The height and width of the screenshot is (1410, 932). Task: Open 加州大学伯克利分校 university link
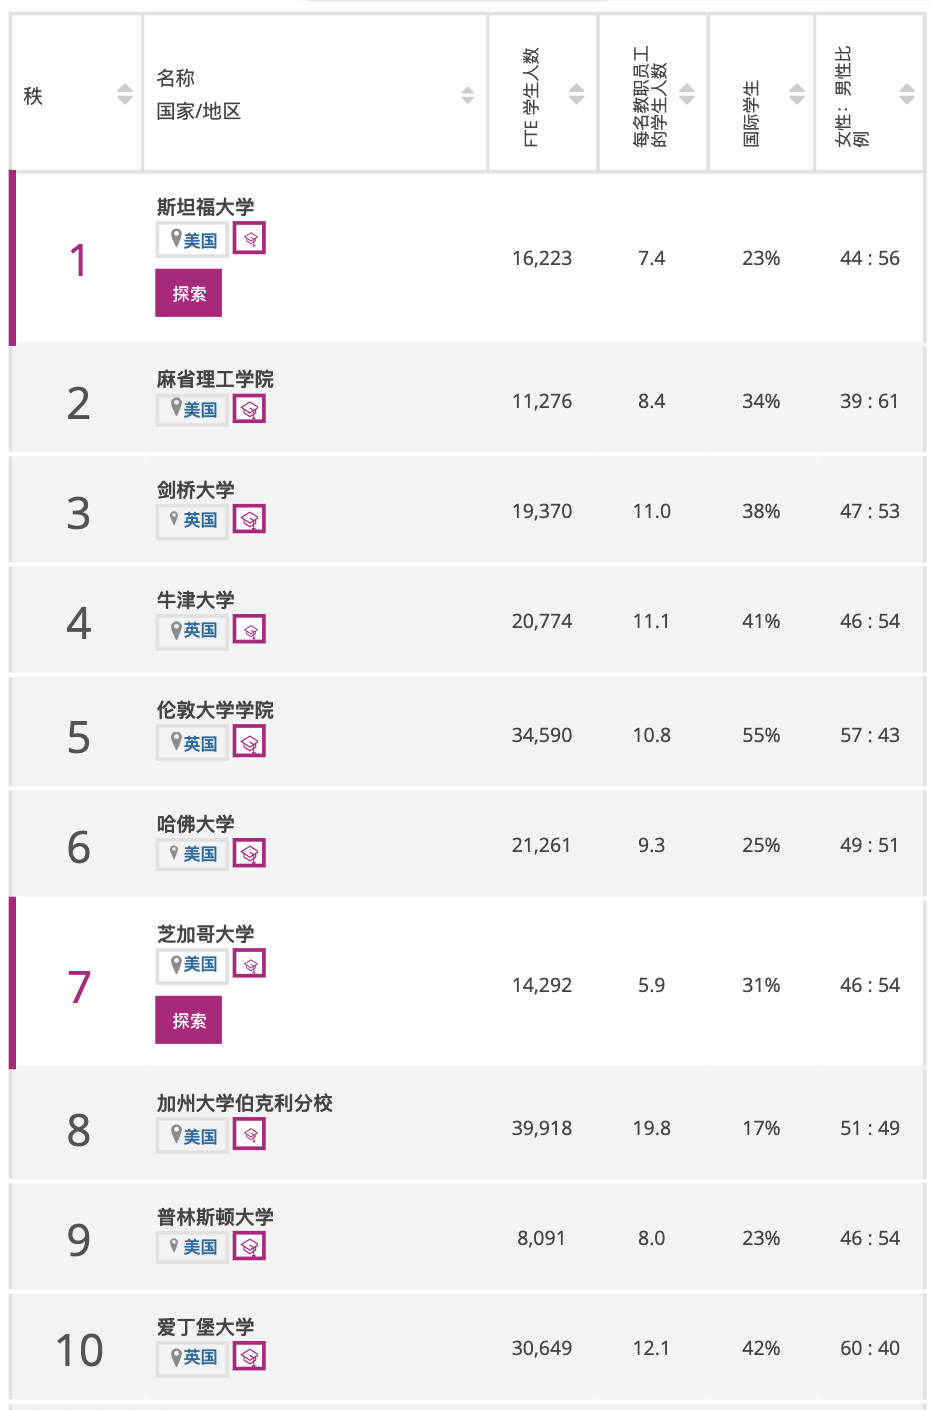tap(245, 1103)
